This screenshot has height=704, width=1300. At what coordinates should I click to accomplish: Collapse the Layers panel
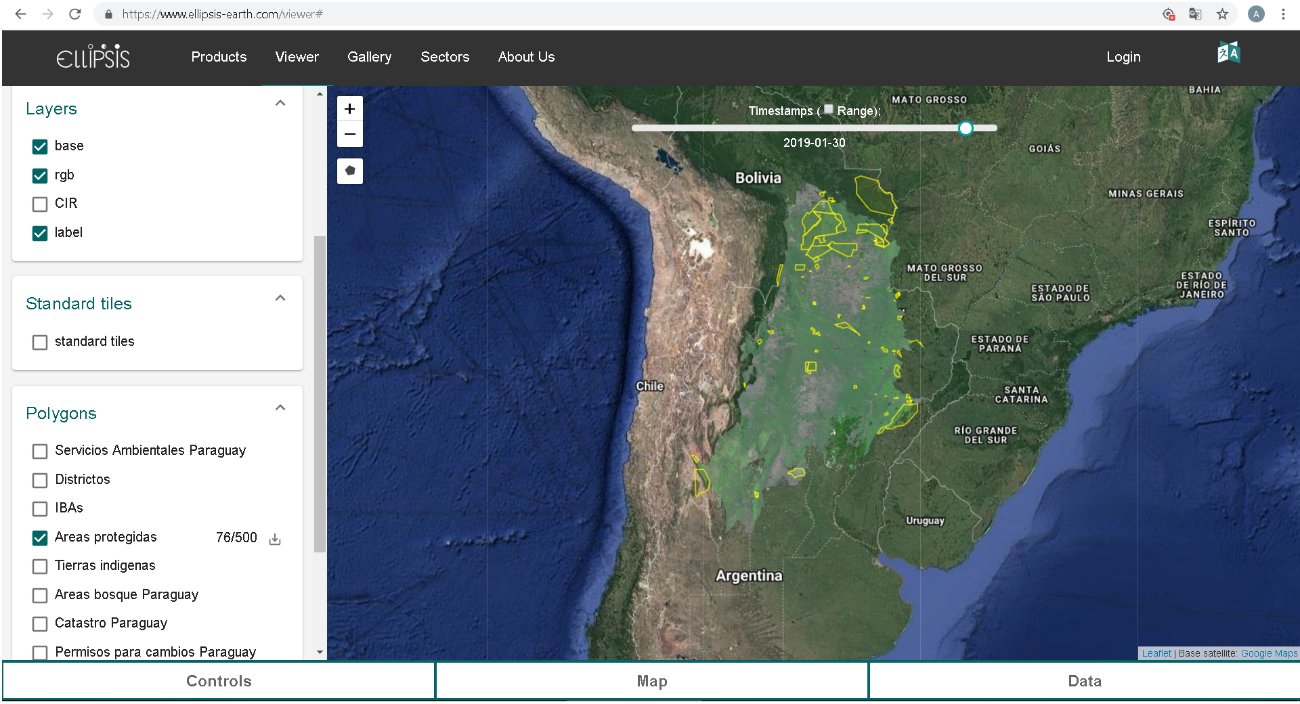tap(280, 103)
